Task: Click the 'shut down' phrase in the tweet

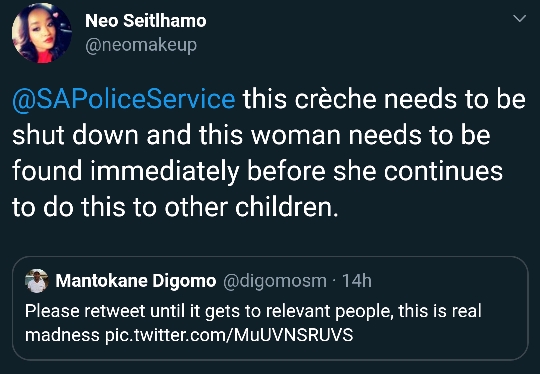Action: click(75, 135)
